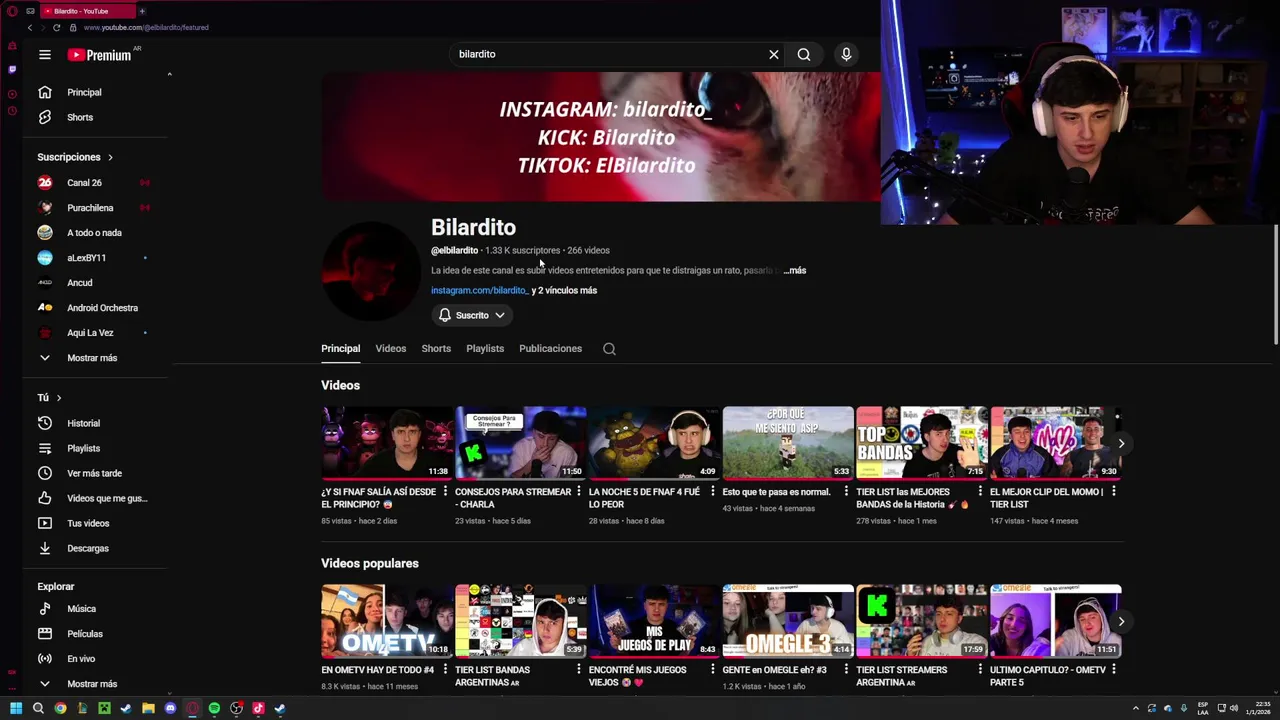Switch to the Playlists channel tab

click(485, 348)
